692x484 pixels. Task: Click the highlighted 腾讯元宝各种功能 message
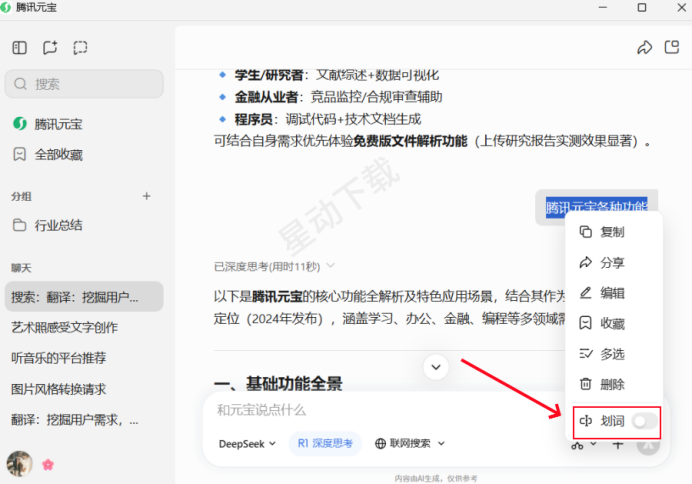click(597, 207)
